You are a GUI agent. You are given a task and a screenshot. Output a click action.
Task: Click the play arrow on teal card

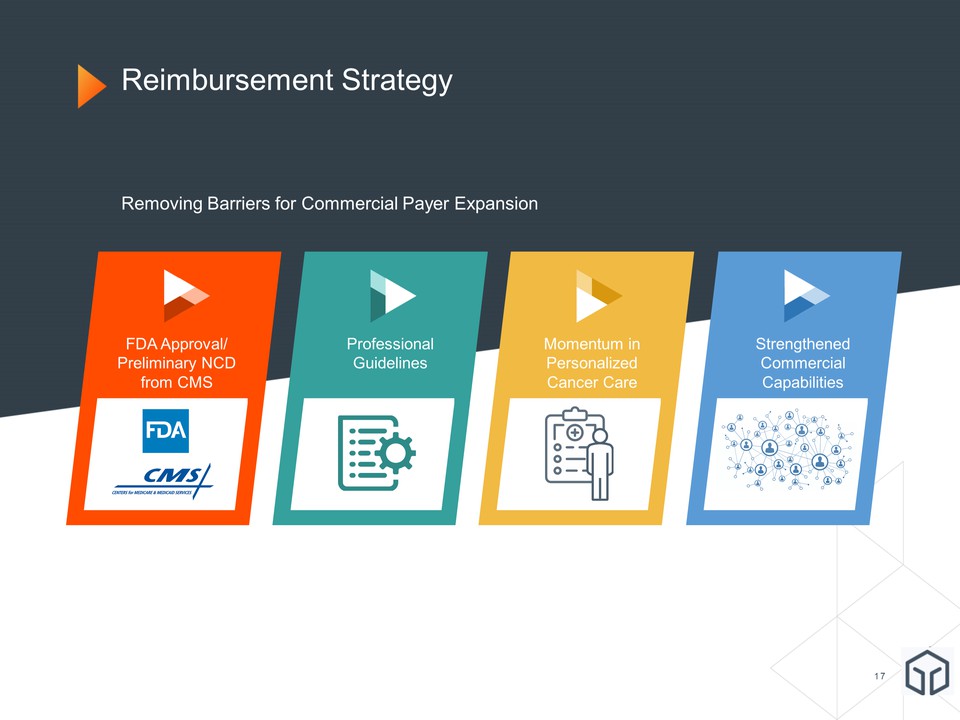coord(391,294)
